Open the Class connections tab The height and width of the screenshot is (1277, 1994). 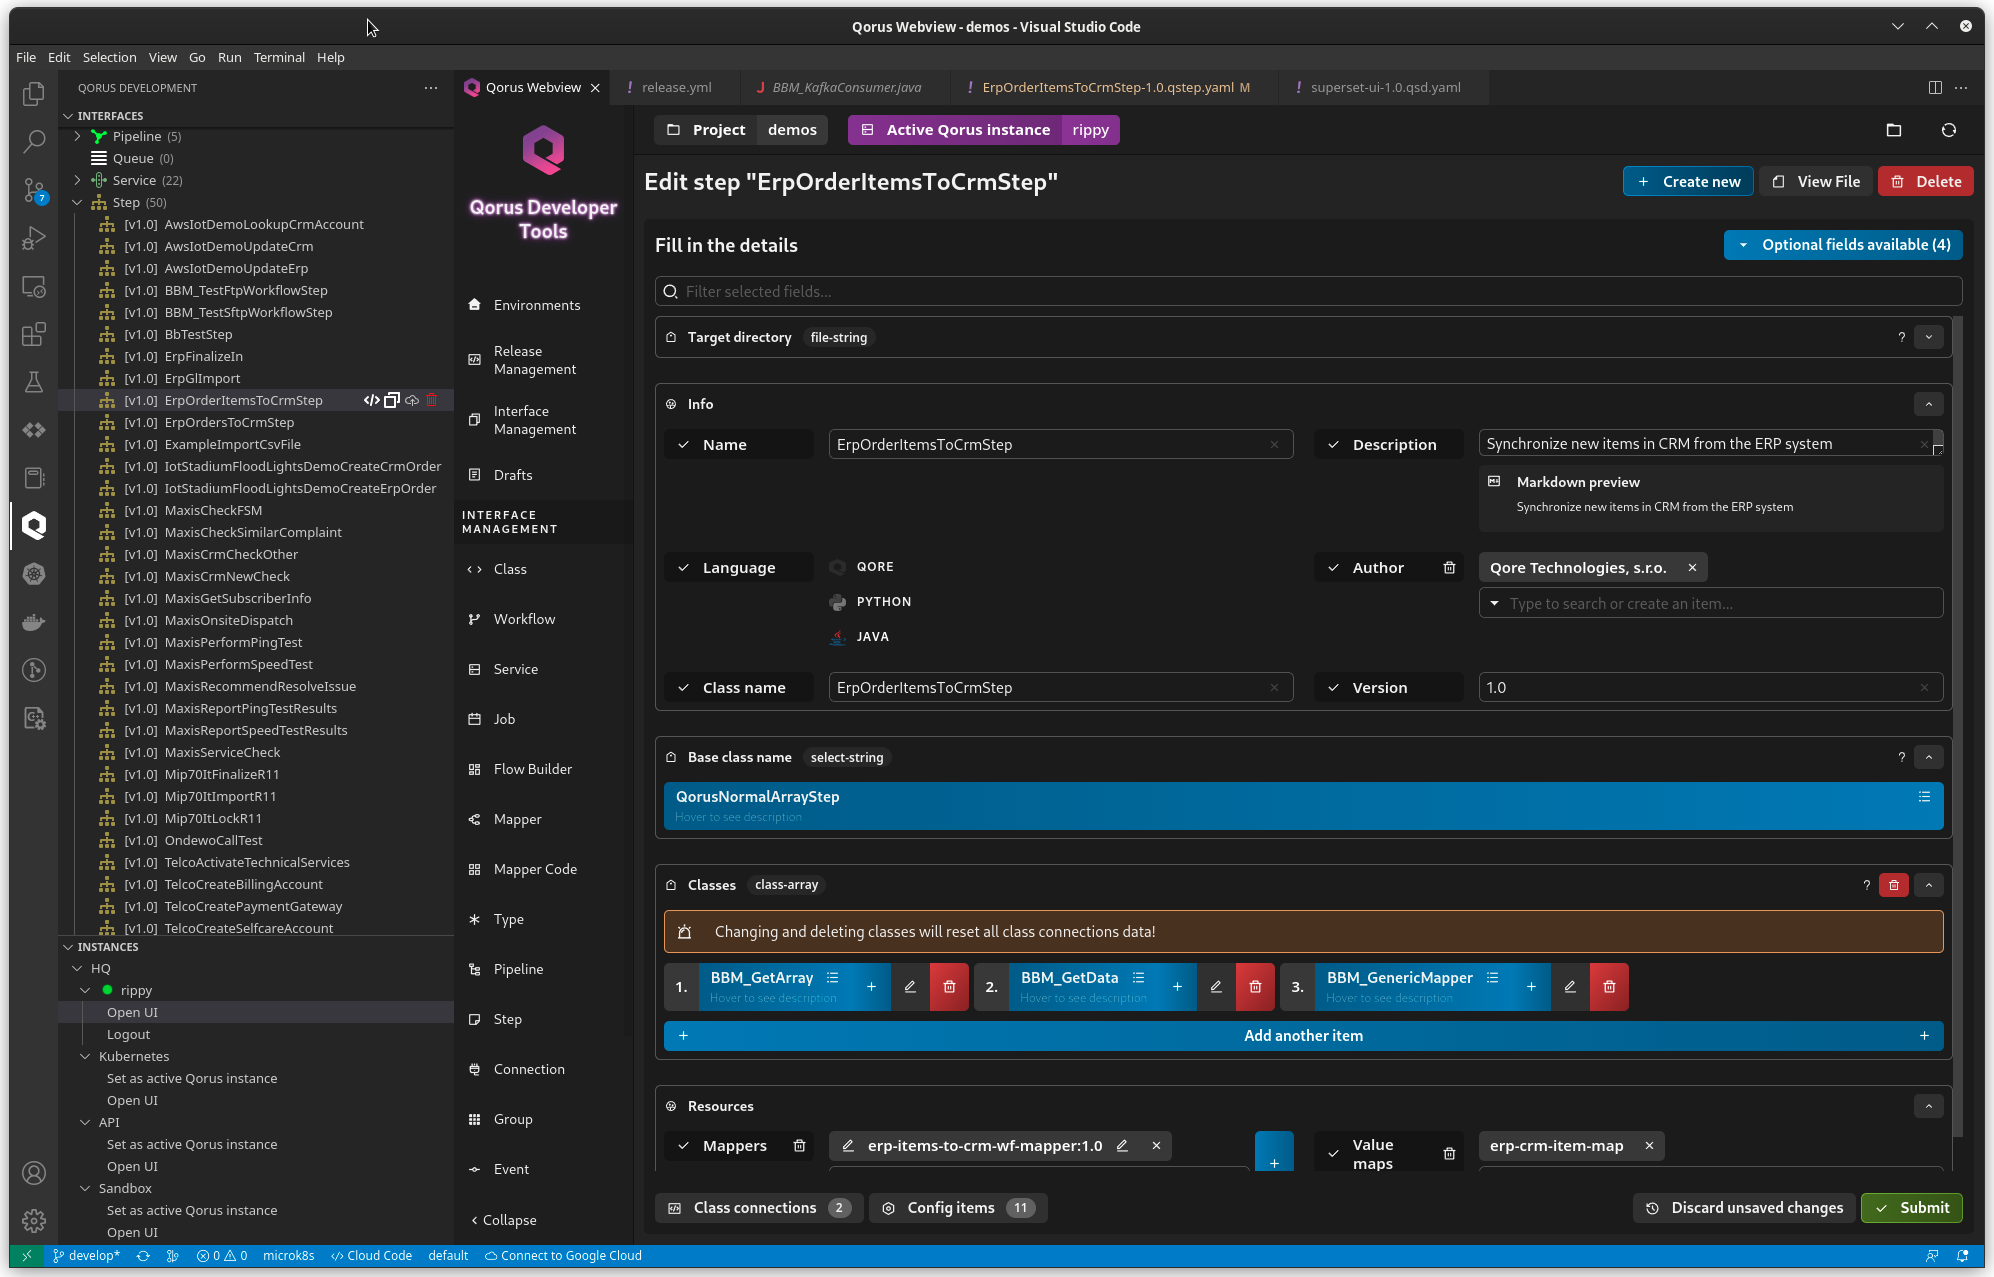tap(759, 1208)
